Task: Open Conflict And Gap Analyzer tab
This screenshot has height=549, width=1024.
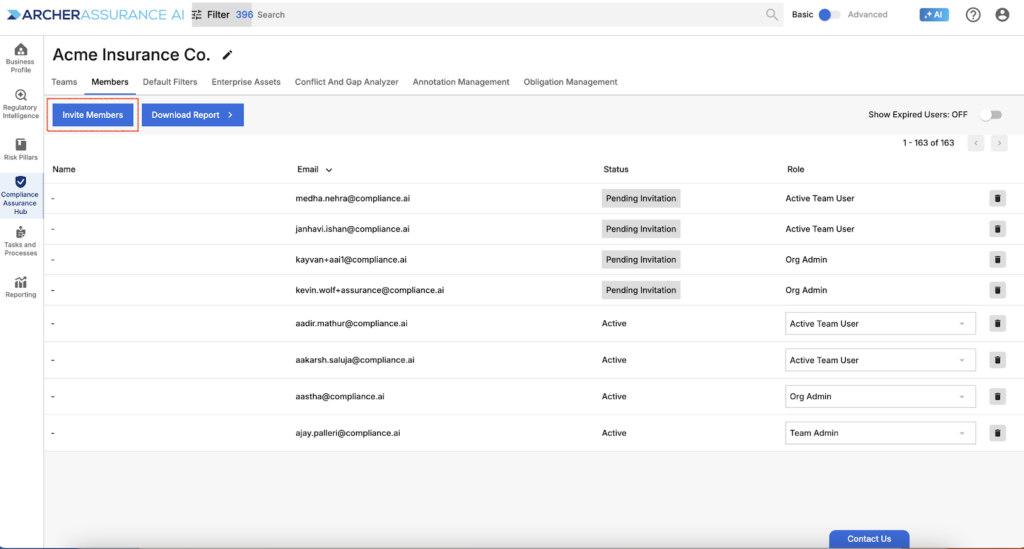Action: click(x=346, y=82)
